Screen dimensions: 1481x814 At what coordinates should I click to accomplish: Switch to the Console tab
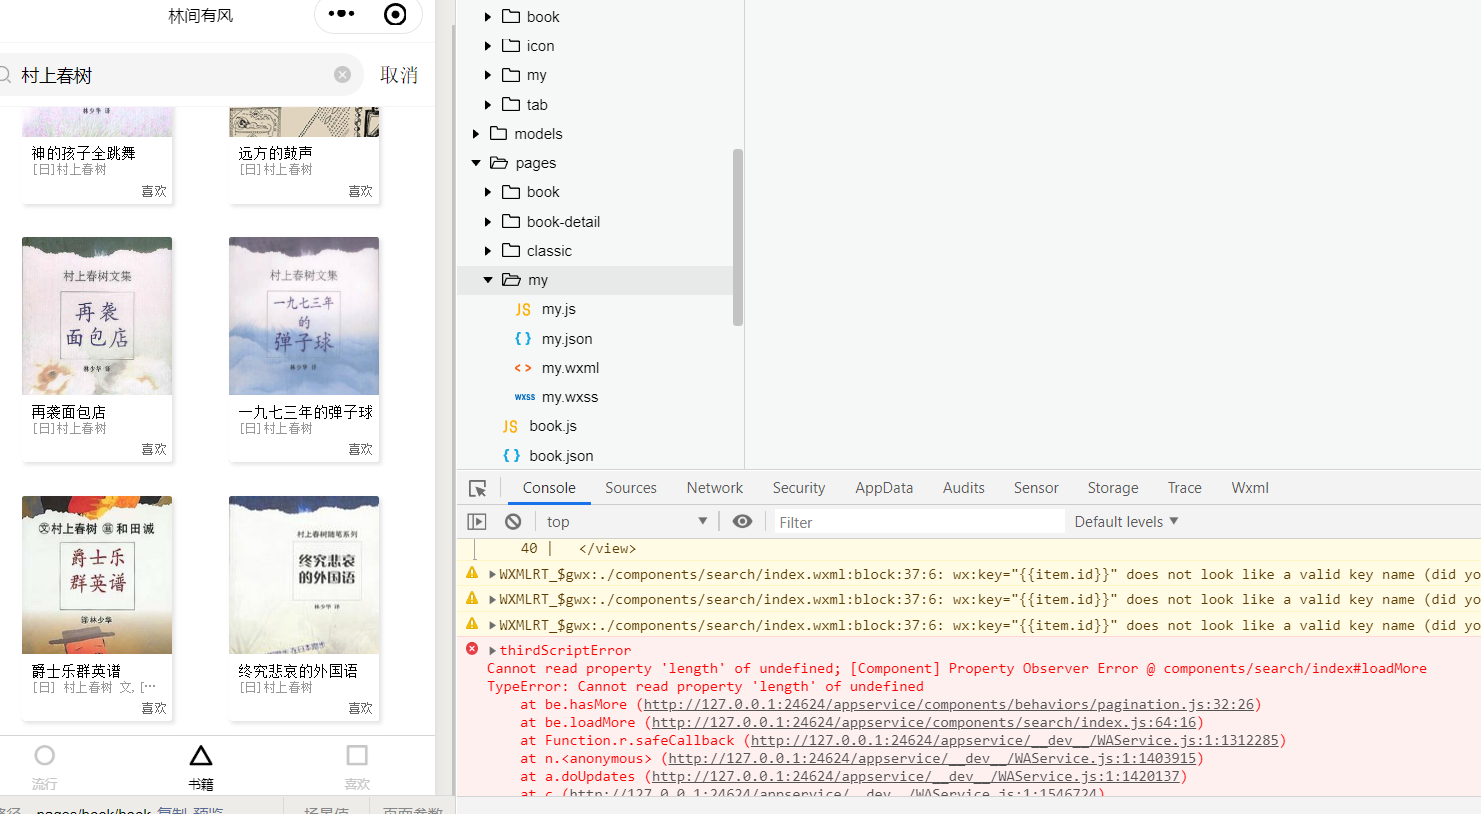point(549,488)
